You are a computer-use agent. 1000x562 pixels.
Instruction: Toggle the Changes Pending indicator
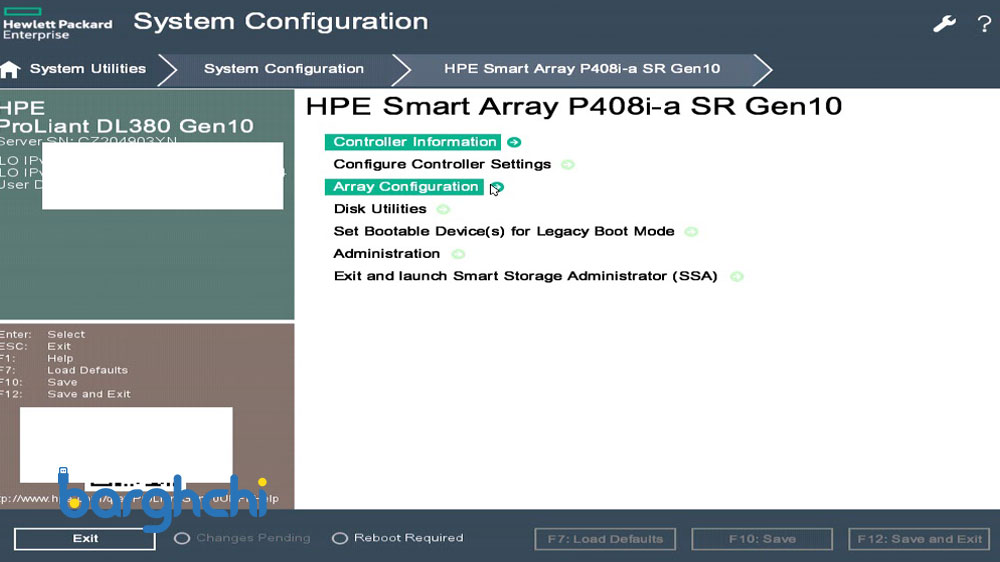[182, 538]
